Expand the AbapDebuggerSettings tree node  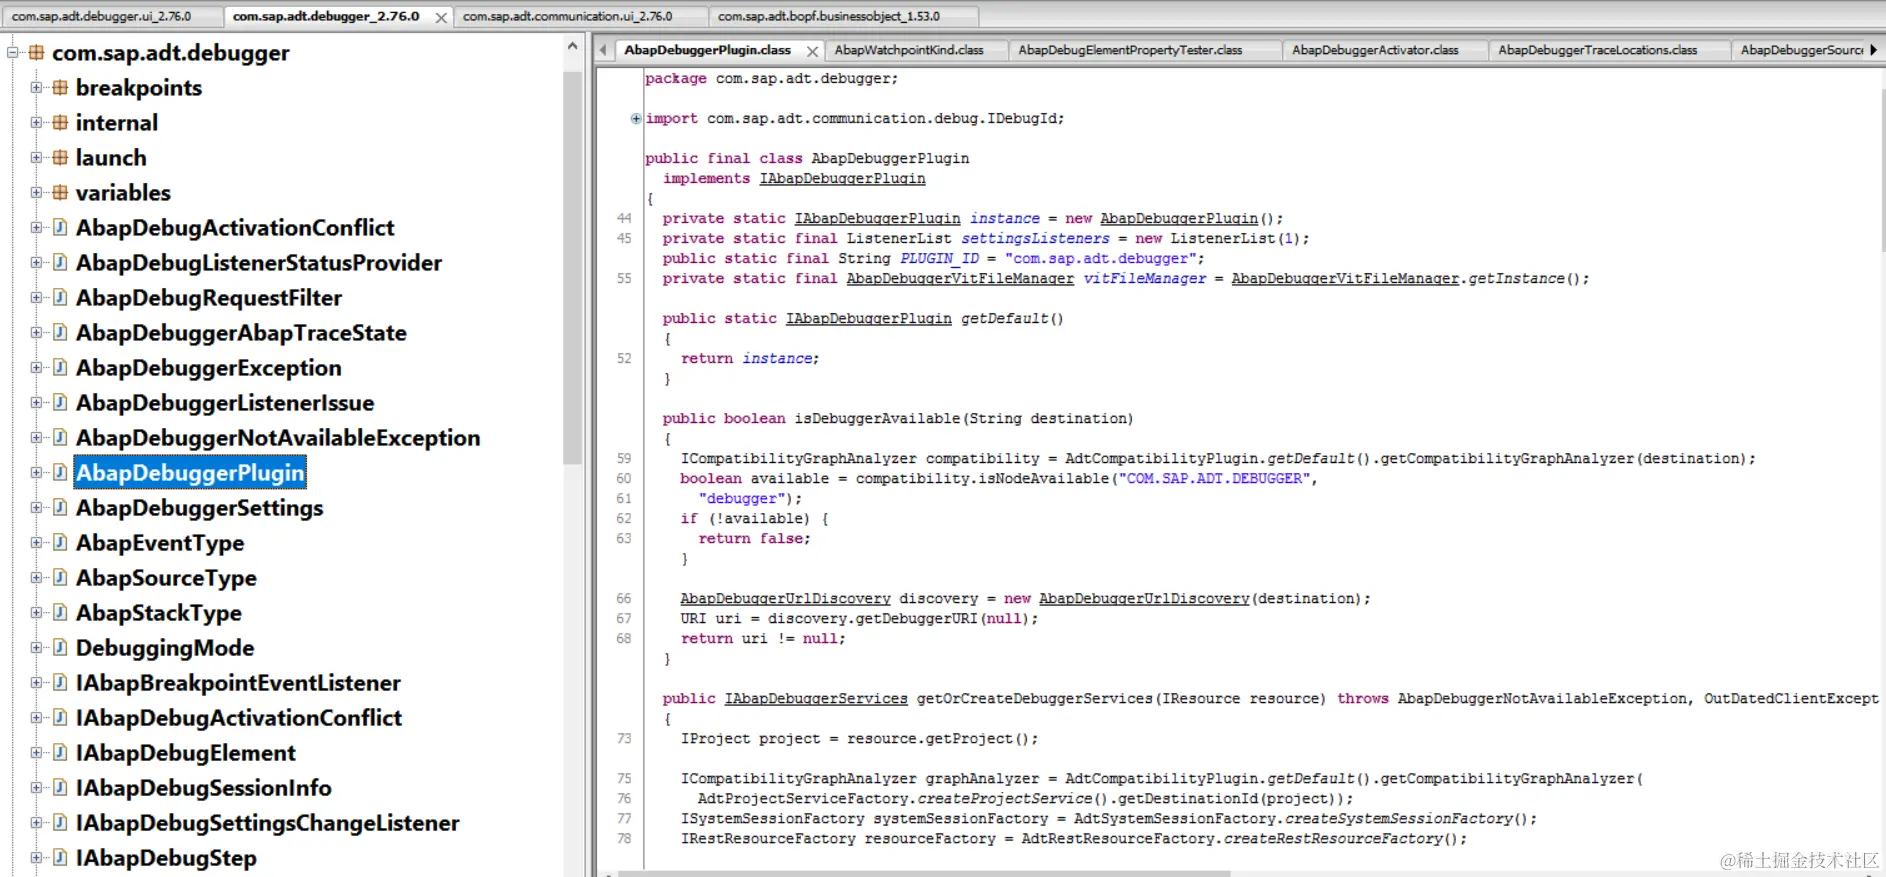(x=36, y=508)
